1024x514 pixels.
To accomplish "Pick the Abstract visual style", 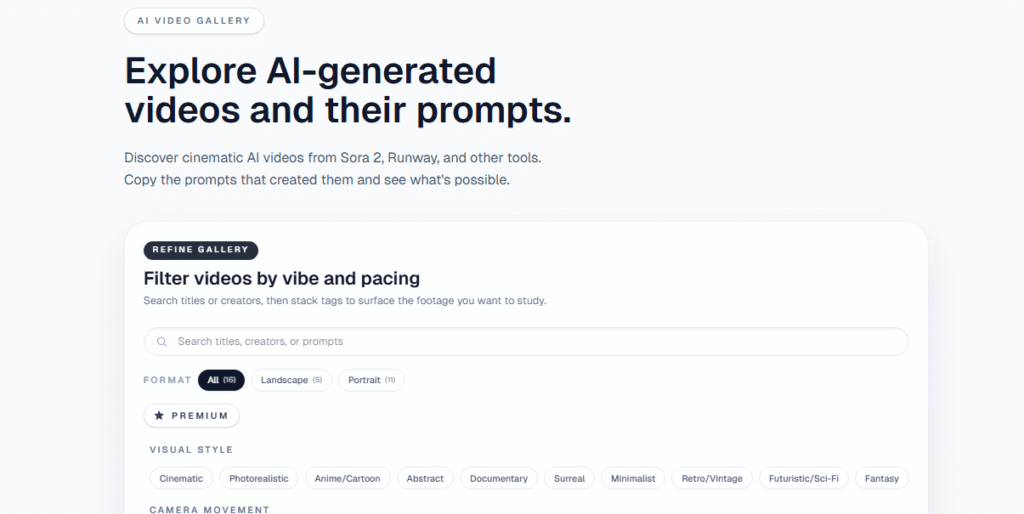I will (x=425, y=479).
